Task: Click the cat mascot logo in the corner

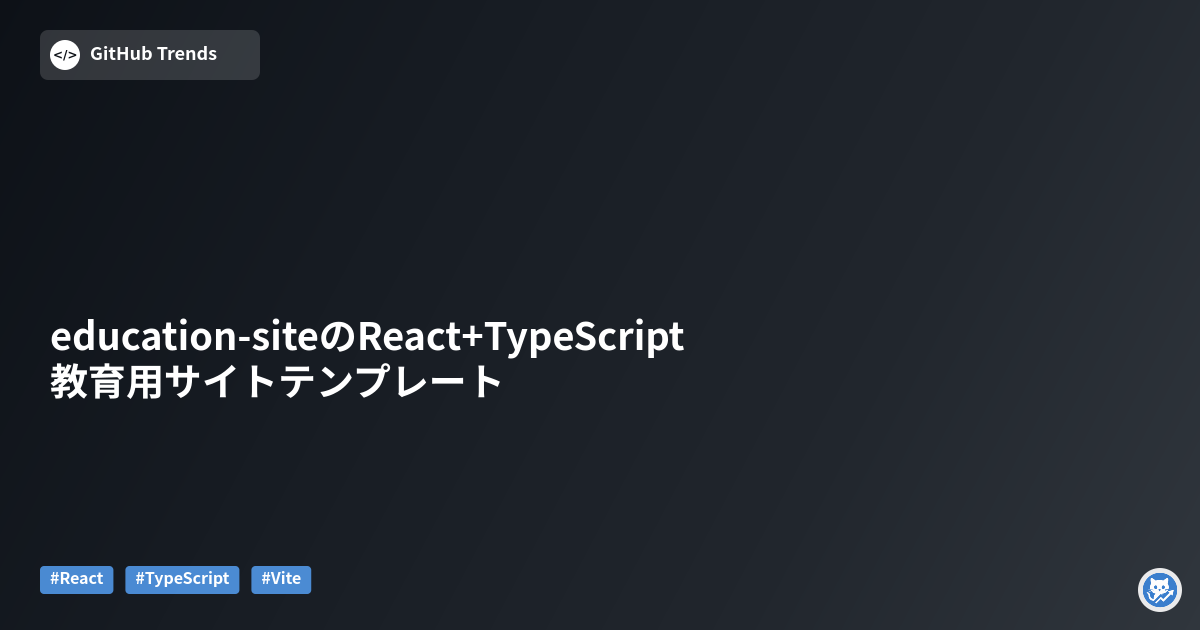Action: tap(1160, 590)
